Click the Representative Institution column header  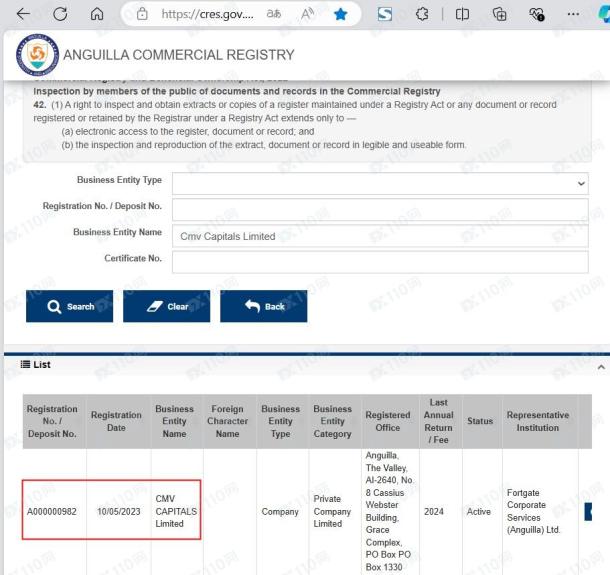(538, 421)
